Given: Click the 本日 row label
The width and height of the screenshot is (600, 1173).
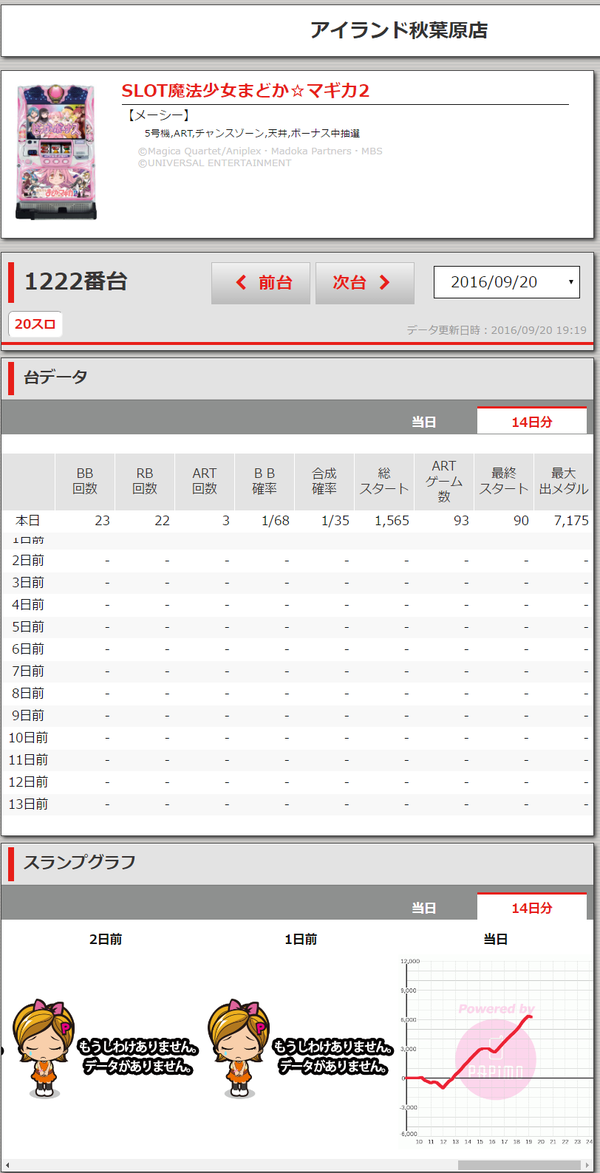Looking at the screenshot, I should pos(28,521).
